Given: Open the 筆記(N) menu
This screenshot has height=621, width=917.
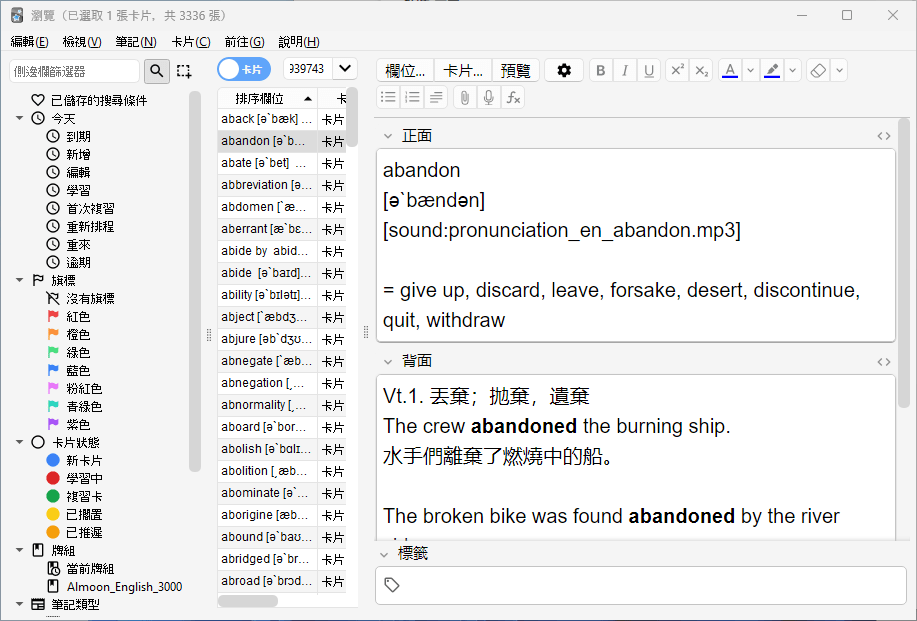Looking at the screenshot, I should (x=135, y=42).
